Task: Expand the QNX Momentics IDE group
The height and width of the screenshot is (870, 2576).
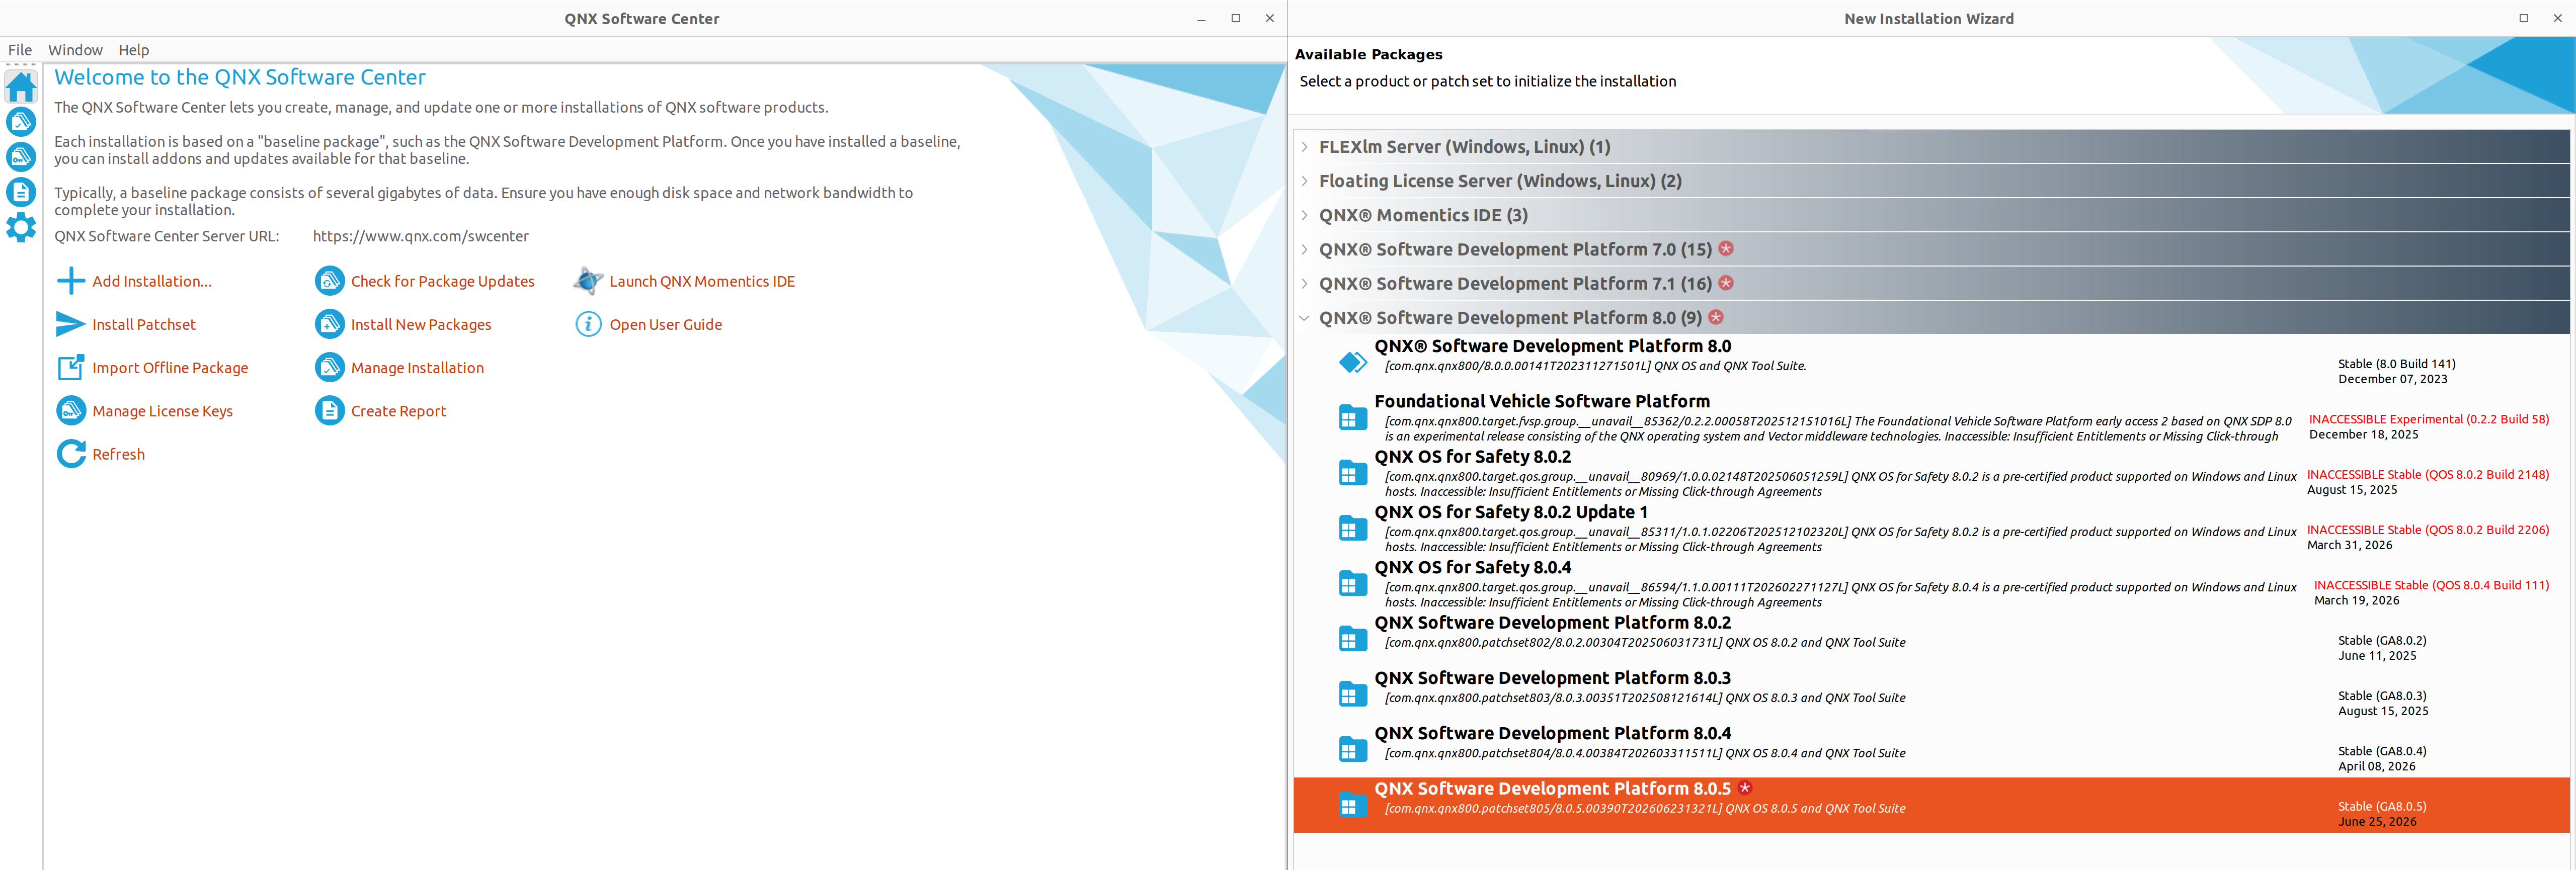Action: [1304, 215]
